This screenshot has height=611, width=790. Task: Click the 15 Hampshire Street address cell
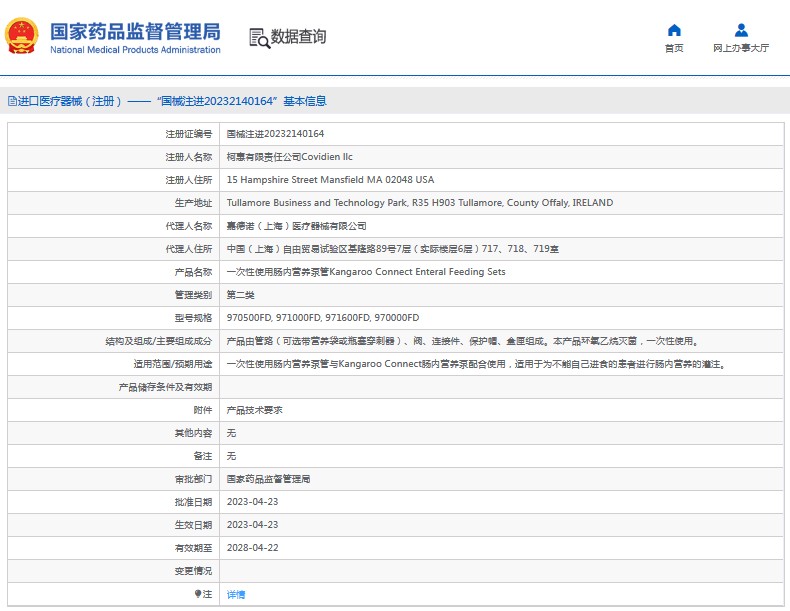coord(330,180)
